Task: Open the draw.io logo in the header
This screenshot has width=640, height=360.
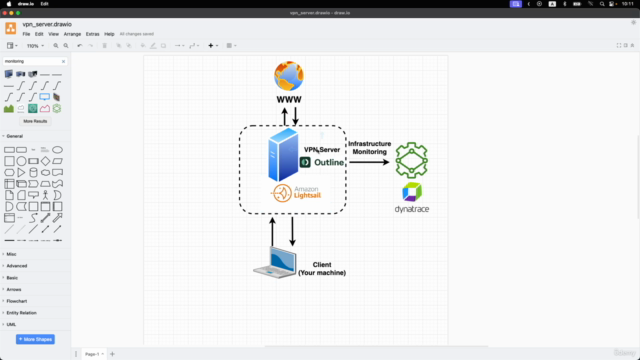Action: pos(11,28)
